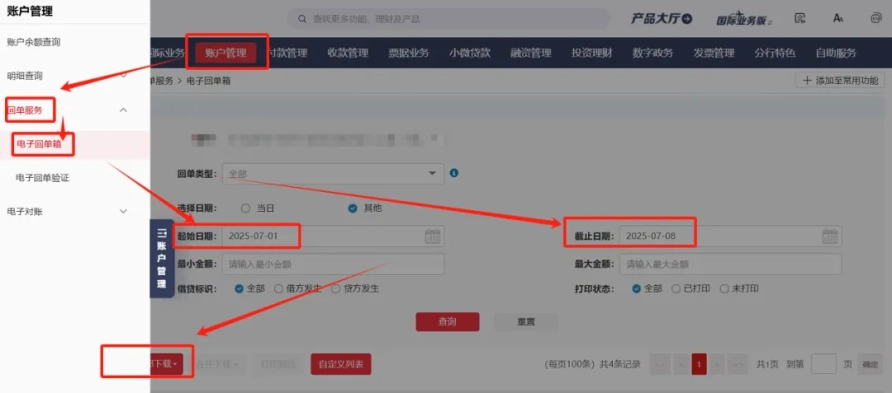
Task: Select 借方发生 radio option
Action: (279, 289)
